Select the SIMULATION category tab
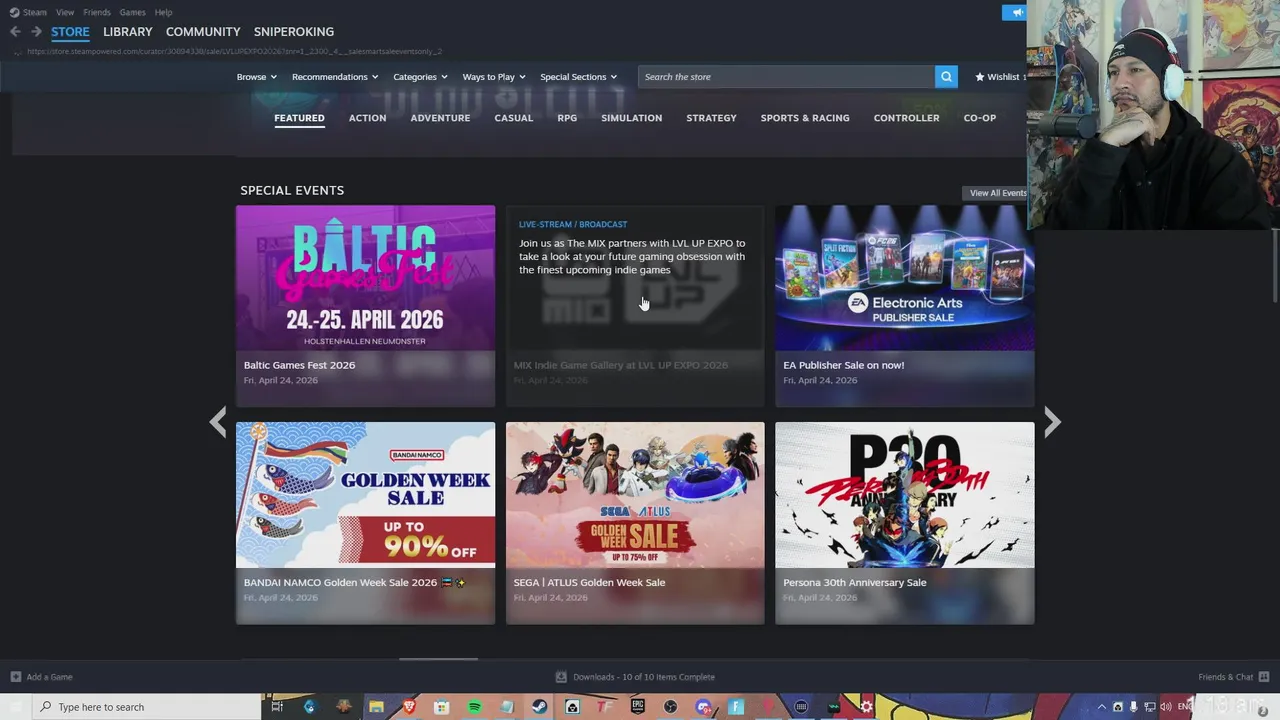Viewport: 1280px width, 720px height. (x=631, y=118)
